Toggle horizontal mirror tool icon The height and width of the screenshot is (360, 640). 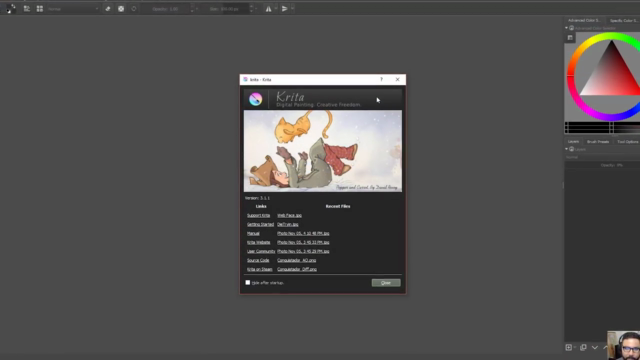click(268, 9)
